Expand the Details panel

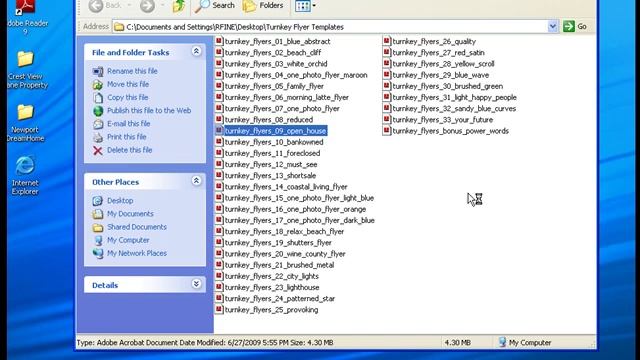[196, 284]
